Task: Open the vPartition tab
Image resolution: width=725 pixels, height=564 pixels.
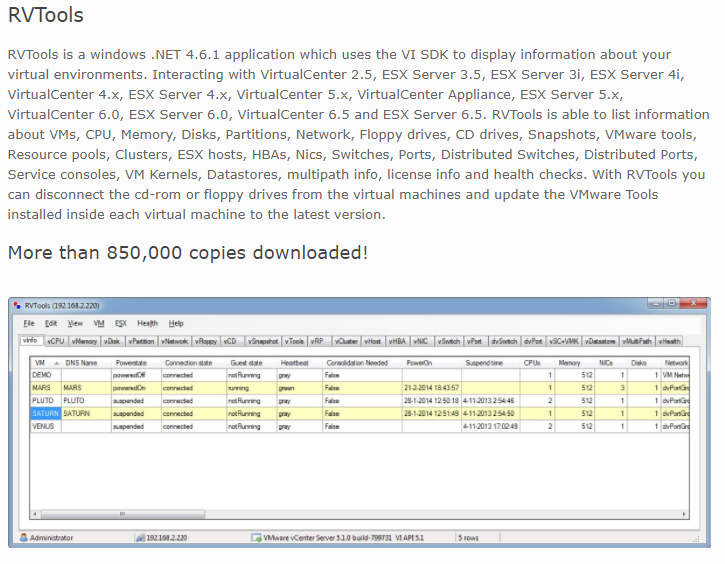Action: (141, 341)
